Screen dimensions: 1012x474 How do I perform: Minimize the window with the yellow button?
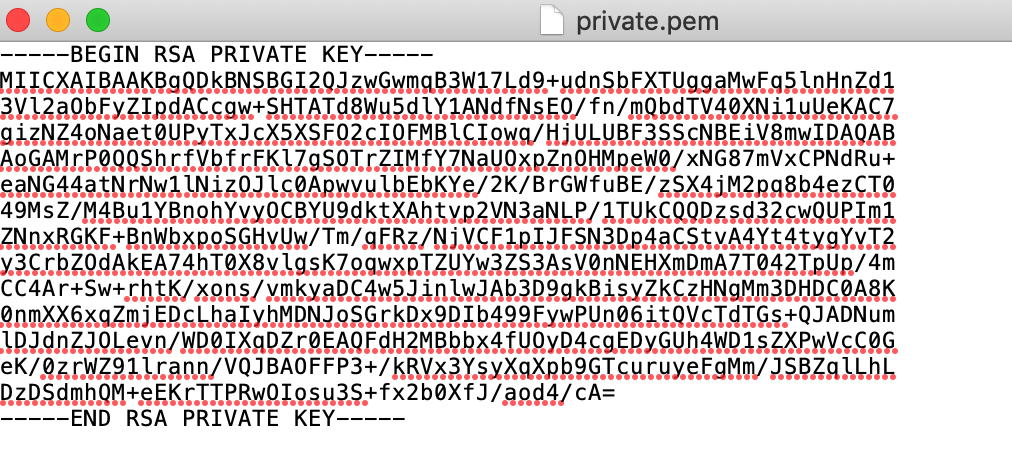pyautogui.click(x=58, y=20)
